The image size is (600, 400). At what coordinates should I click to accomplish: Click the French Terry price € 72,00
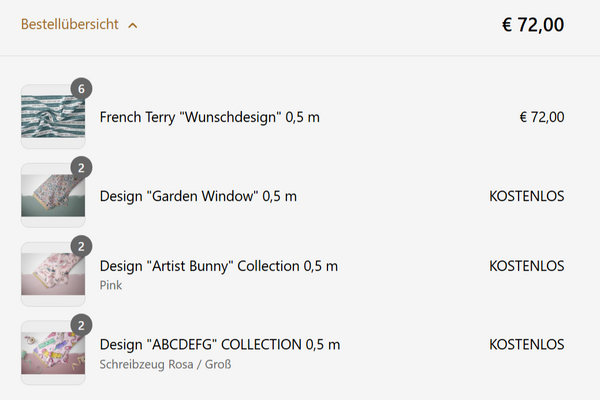[542, 117]
